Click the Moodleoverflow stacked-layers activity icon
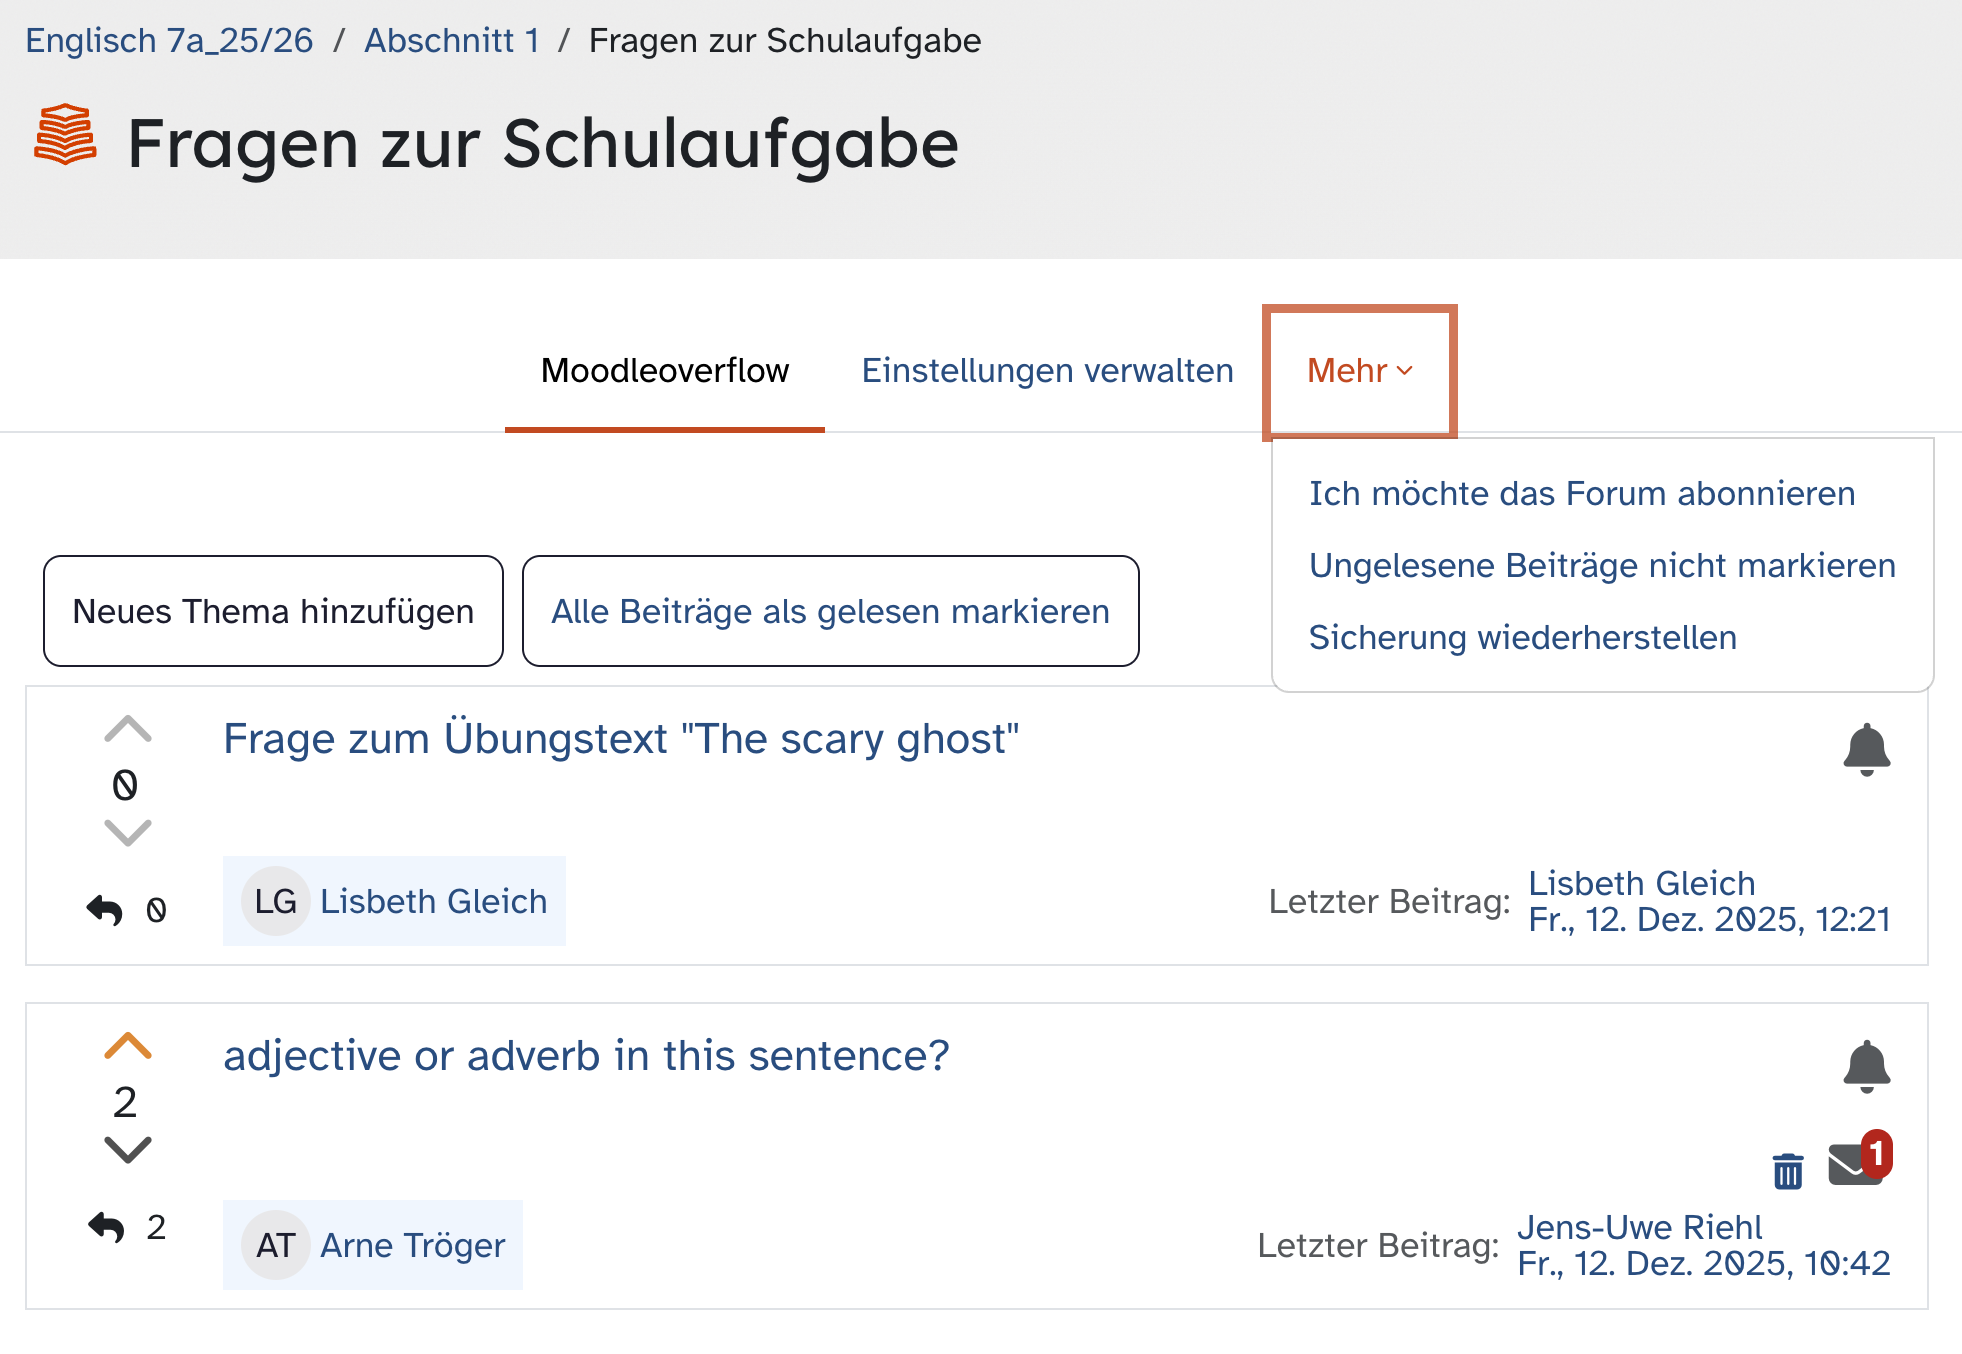This screenshot has height=1354, width=1962. pos(65,135)
